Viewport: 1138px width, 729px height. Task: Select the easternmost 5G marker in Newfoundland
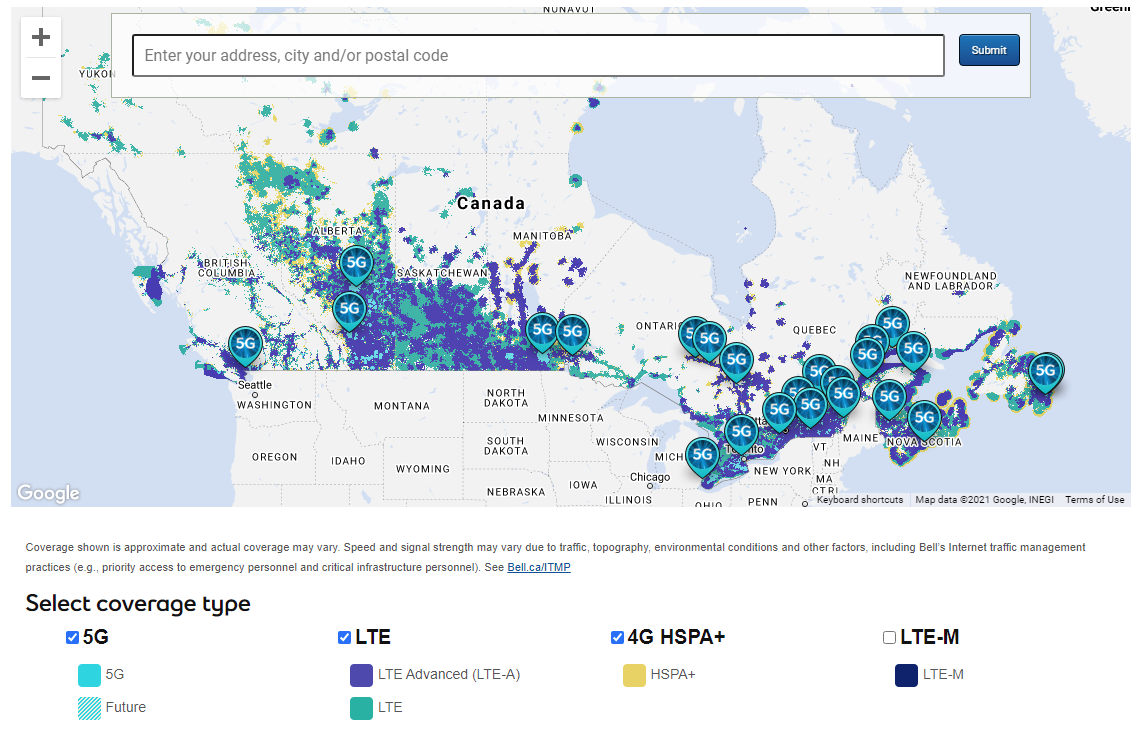[1046, 371]
